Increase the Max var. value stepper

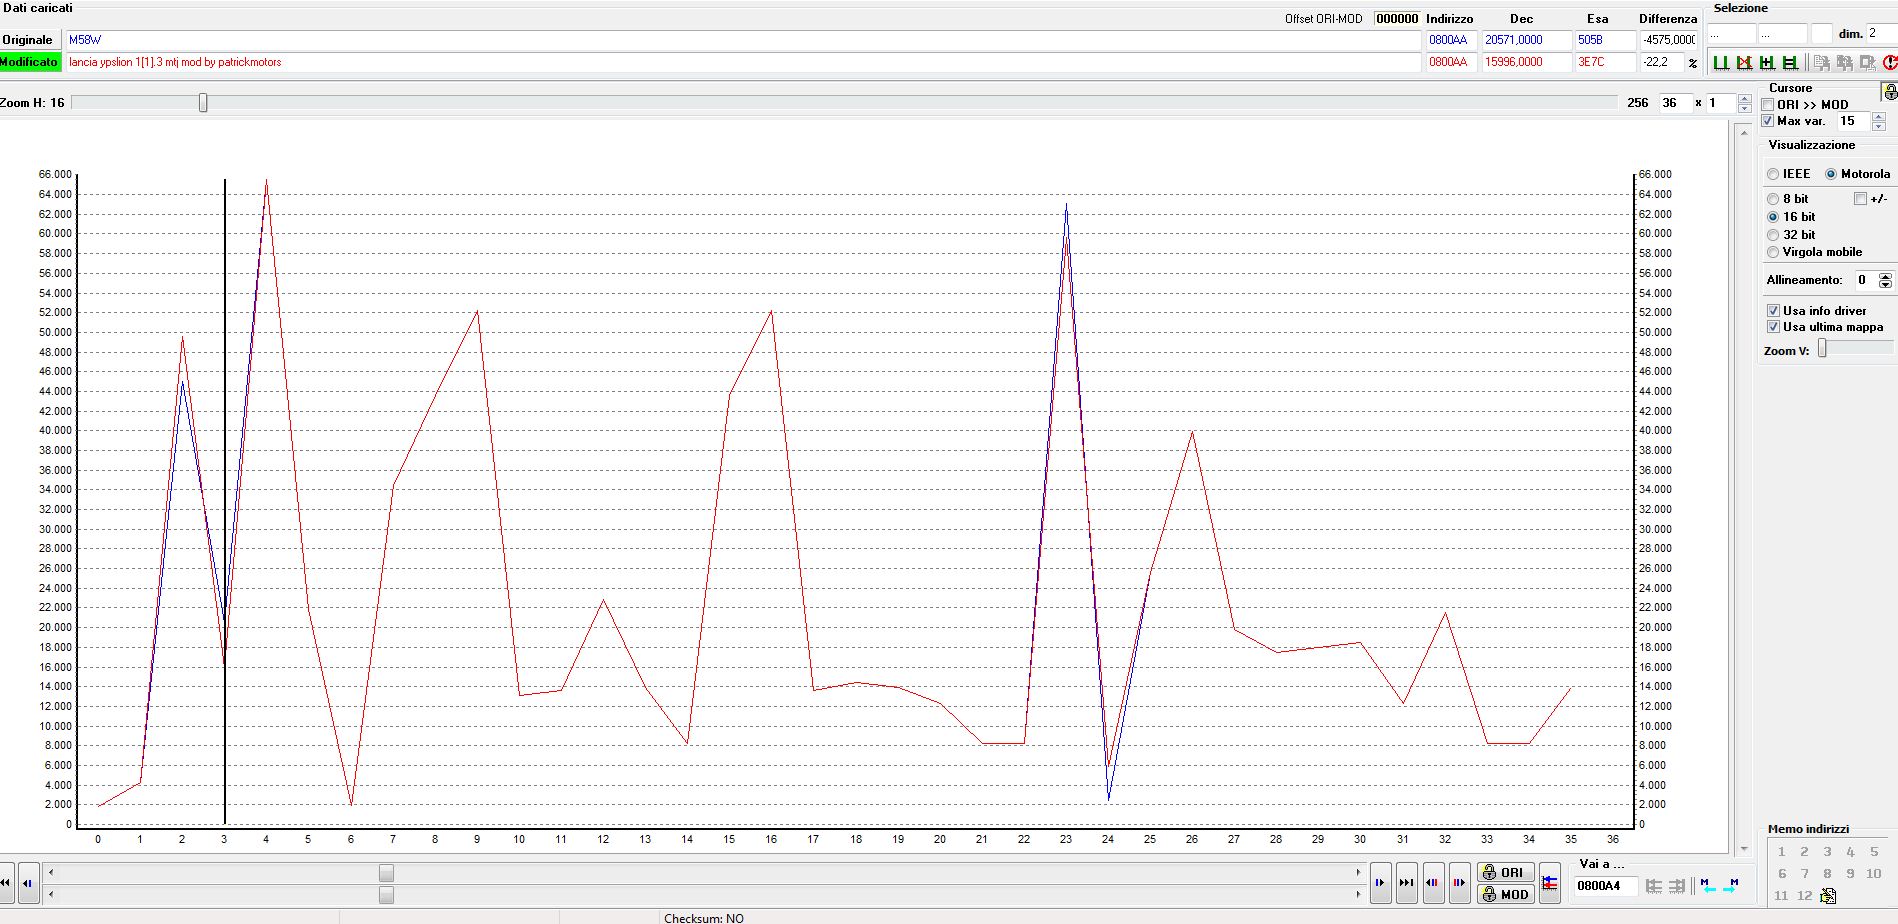click(x=1878, y=116)
